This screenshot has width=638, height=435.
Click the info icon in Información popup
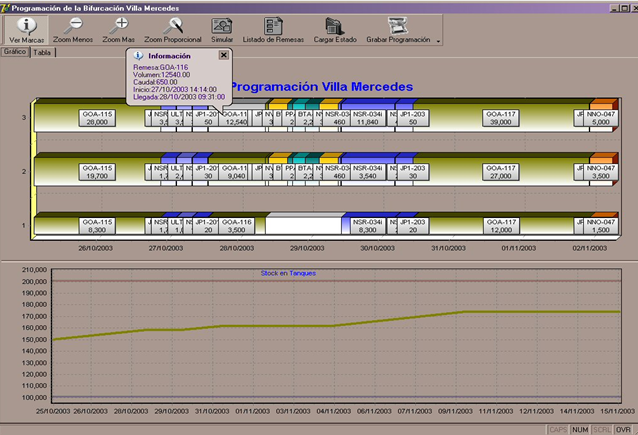point(138,56)
